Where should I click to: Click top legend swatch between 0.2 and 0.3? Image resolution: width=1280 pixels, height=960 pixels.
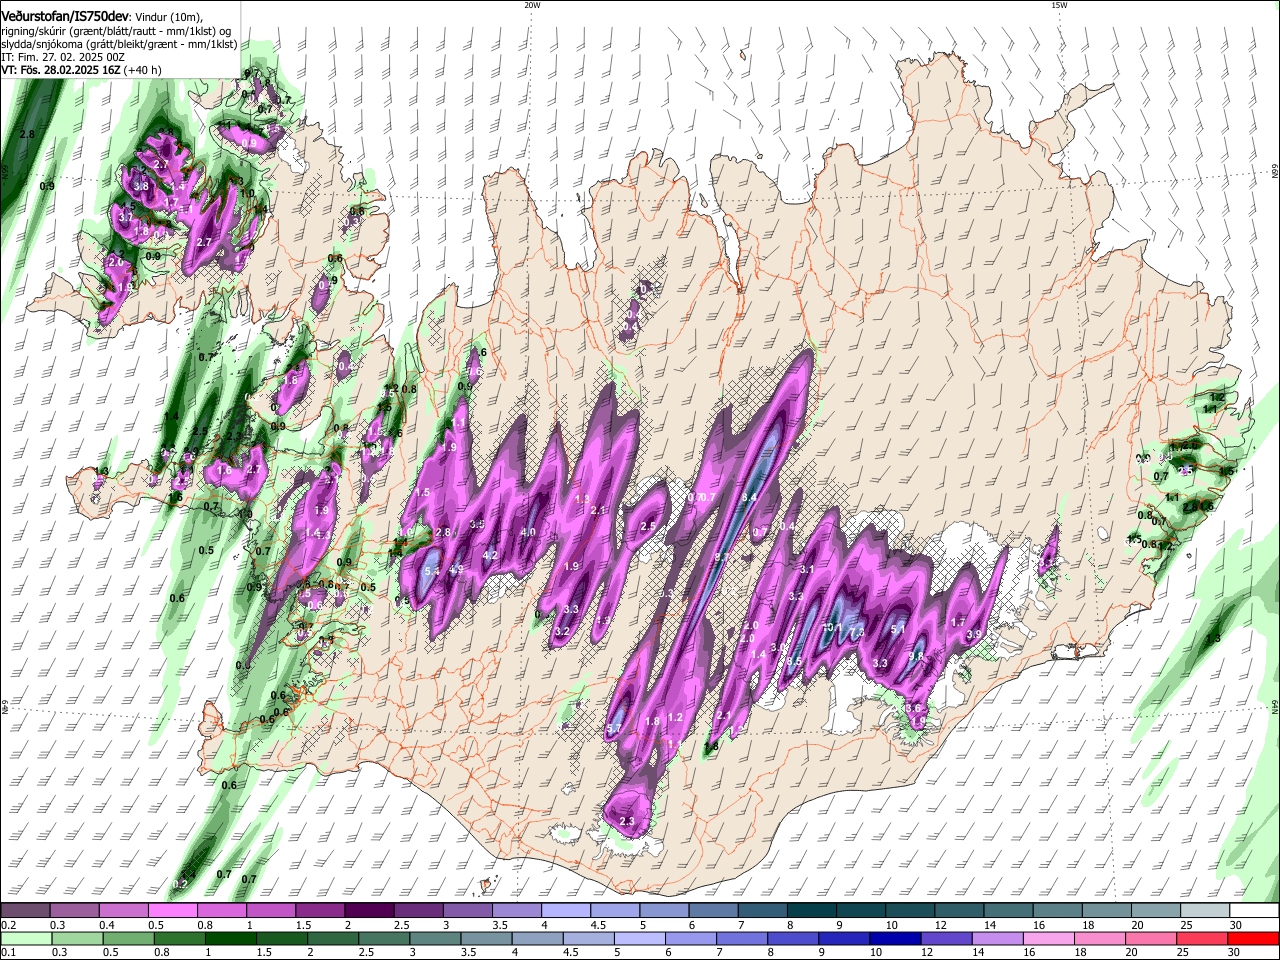click(x=26, y=911)
